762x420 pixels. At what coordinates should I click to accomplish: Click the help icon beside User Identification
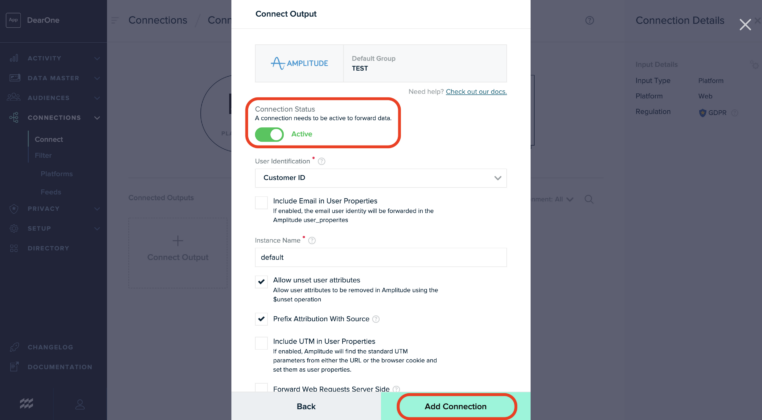click(x=321, y=161)
